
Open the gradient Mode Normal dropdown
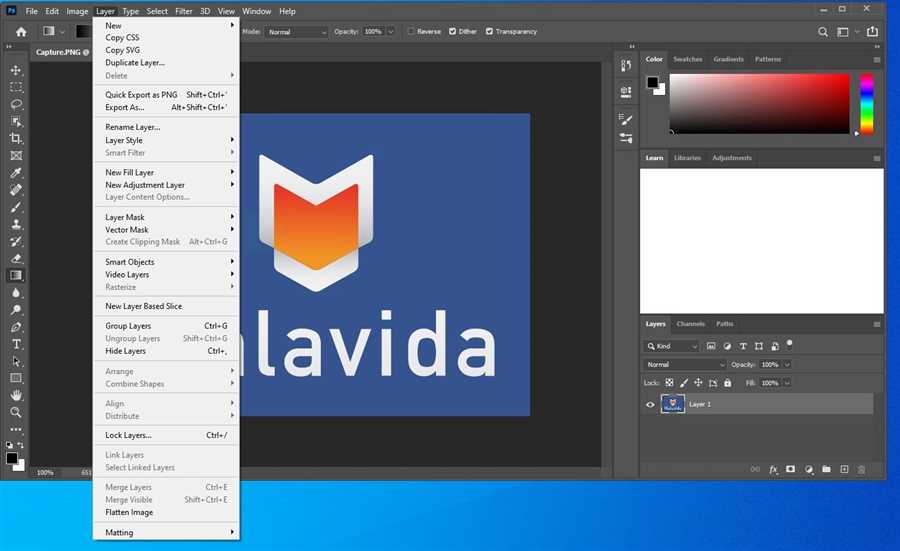pyautogui.click(x=296, y=32)
